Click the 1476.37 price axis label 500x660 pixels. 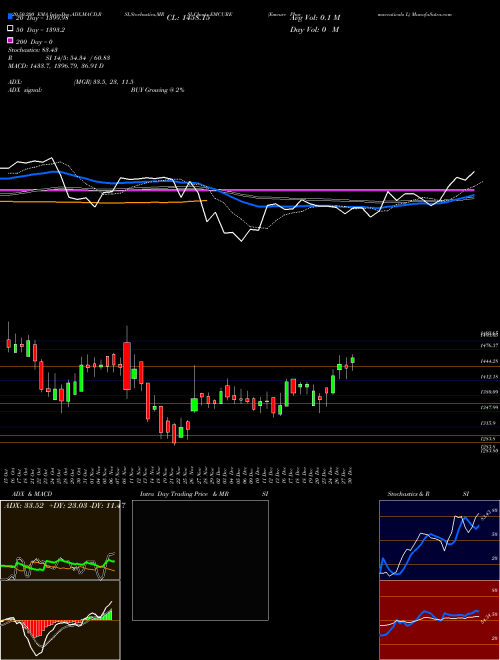point(490,345)
